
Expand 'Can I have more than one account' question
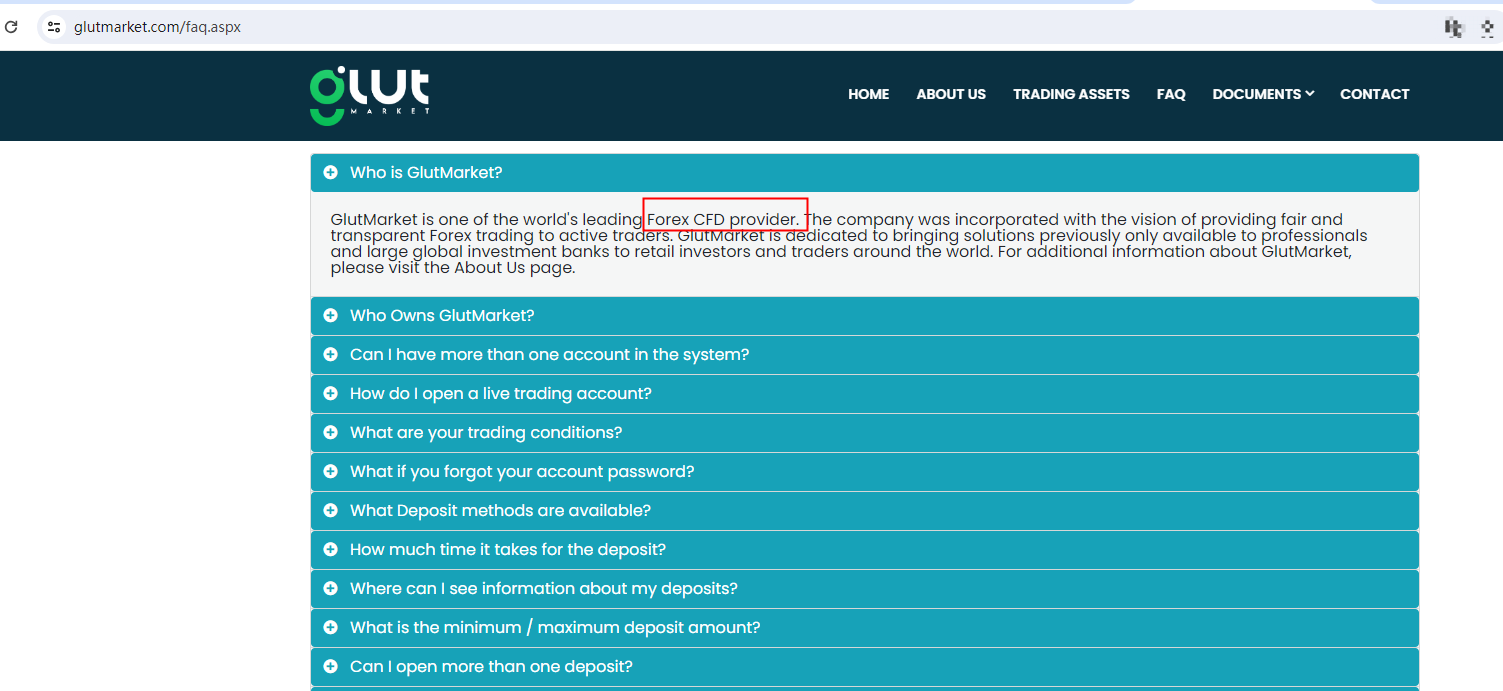(865, 355)
